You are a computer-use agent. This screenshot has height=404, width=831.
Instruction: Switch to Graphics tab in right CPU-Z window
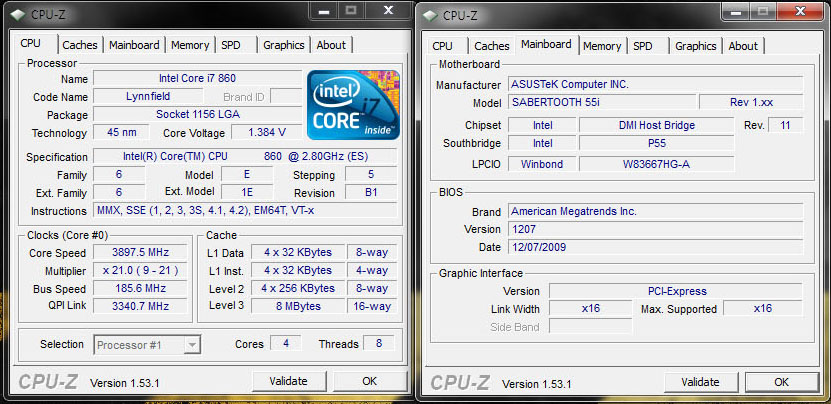[x=696, y=46]
